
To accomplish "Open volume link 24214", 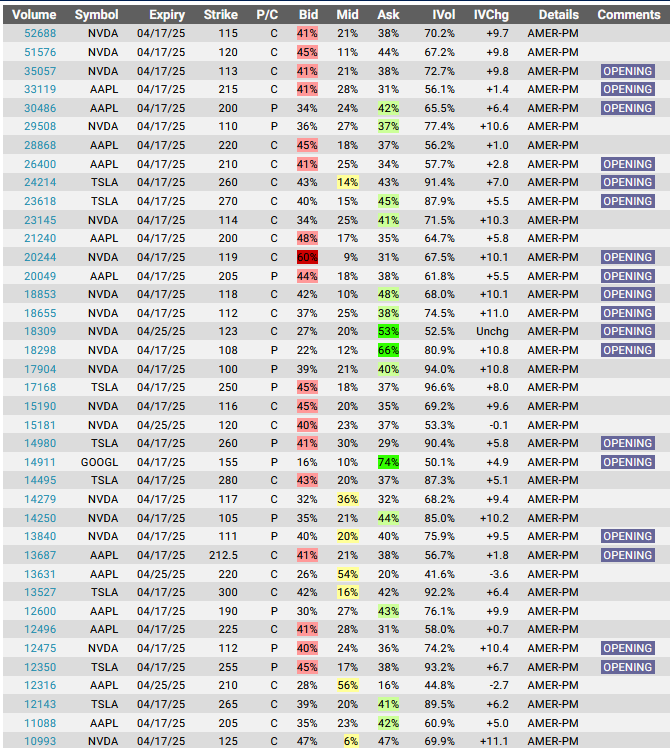I will (40, 182).
